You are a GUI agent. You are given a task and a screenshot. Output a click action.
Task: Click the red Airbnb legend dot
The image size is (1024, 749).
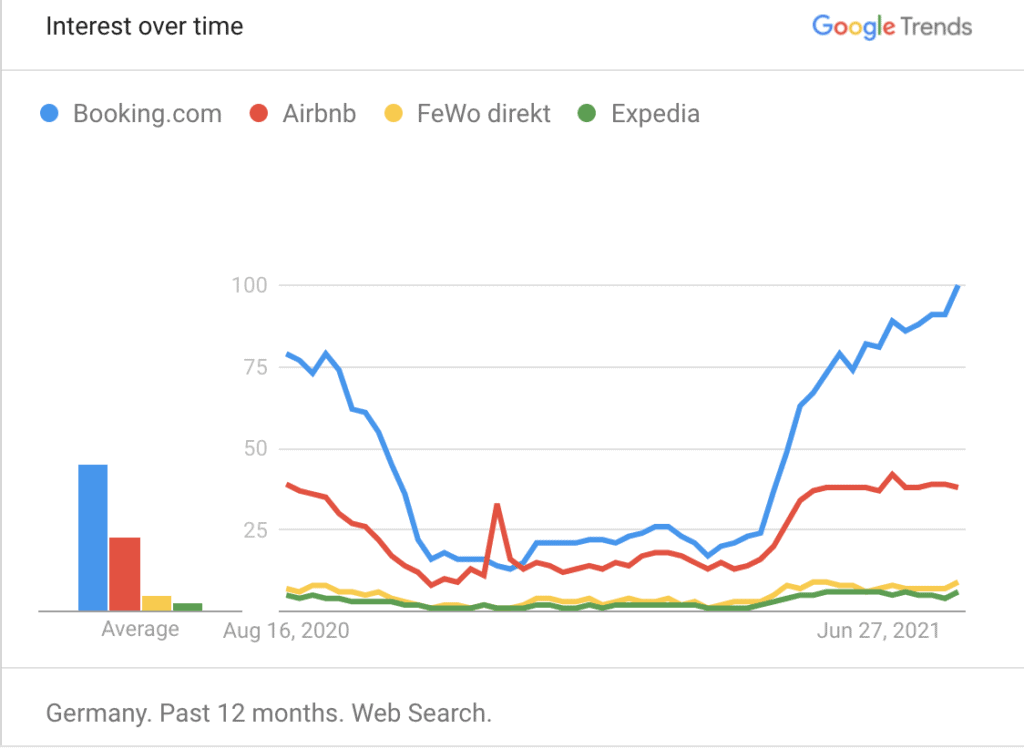(x=259, y=113)
